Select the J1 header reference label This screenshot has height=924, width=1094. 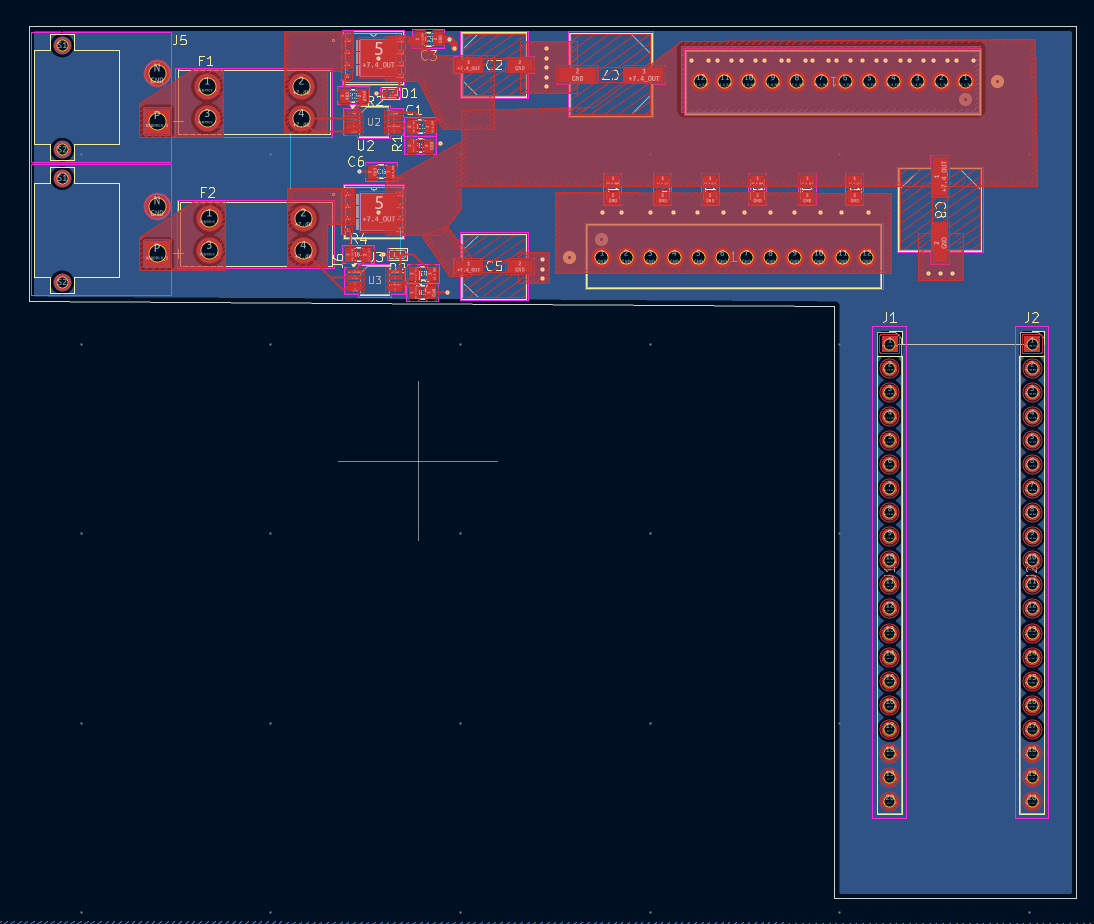[x=889, y=317]
